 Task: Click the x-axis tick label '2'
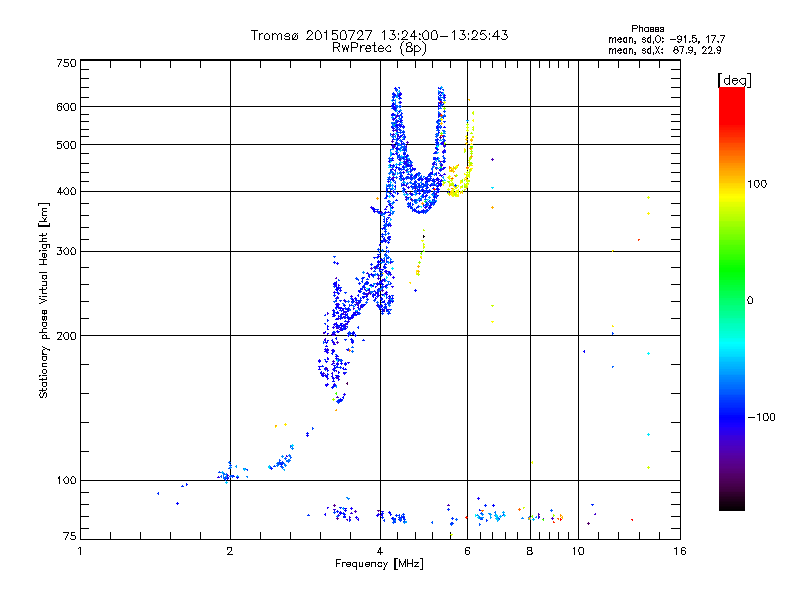click(230, 551)
